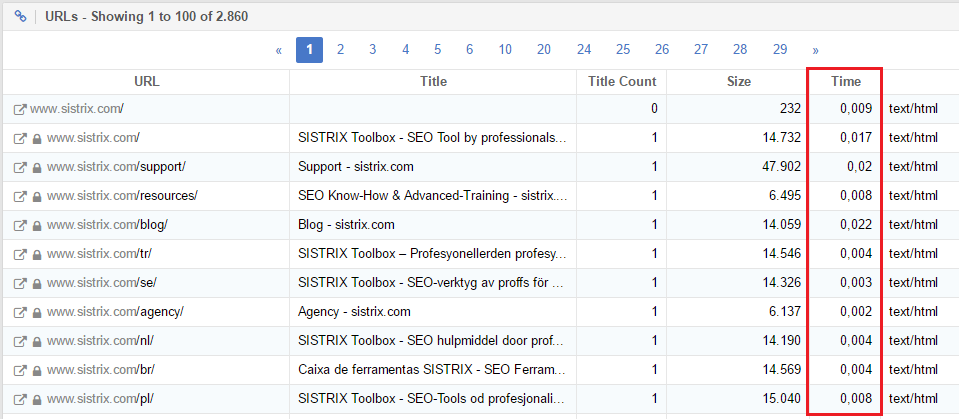
Task: Open external link icon for /br/ row
Action: 20,370
